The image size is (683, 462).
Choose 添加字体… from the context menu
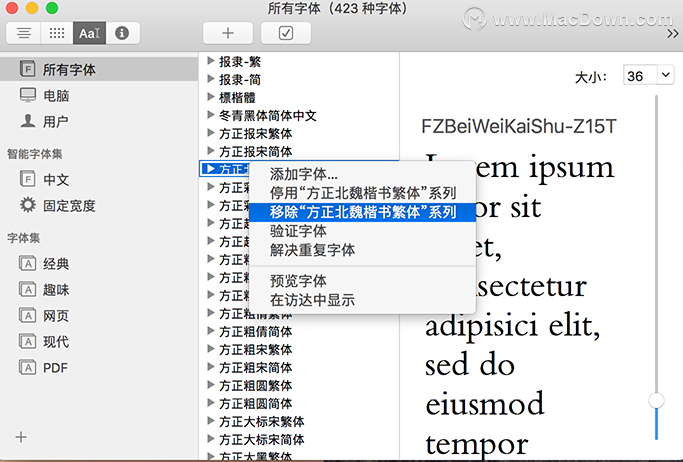(362, 174)
